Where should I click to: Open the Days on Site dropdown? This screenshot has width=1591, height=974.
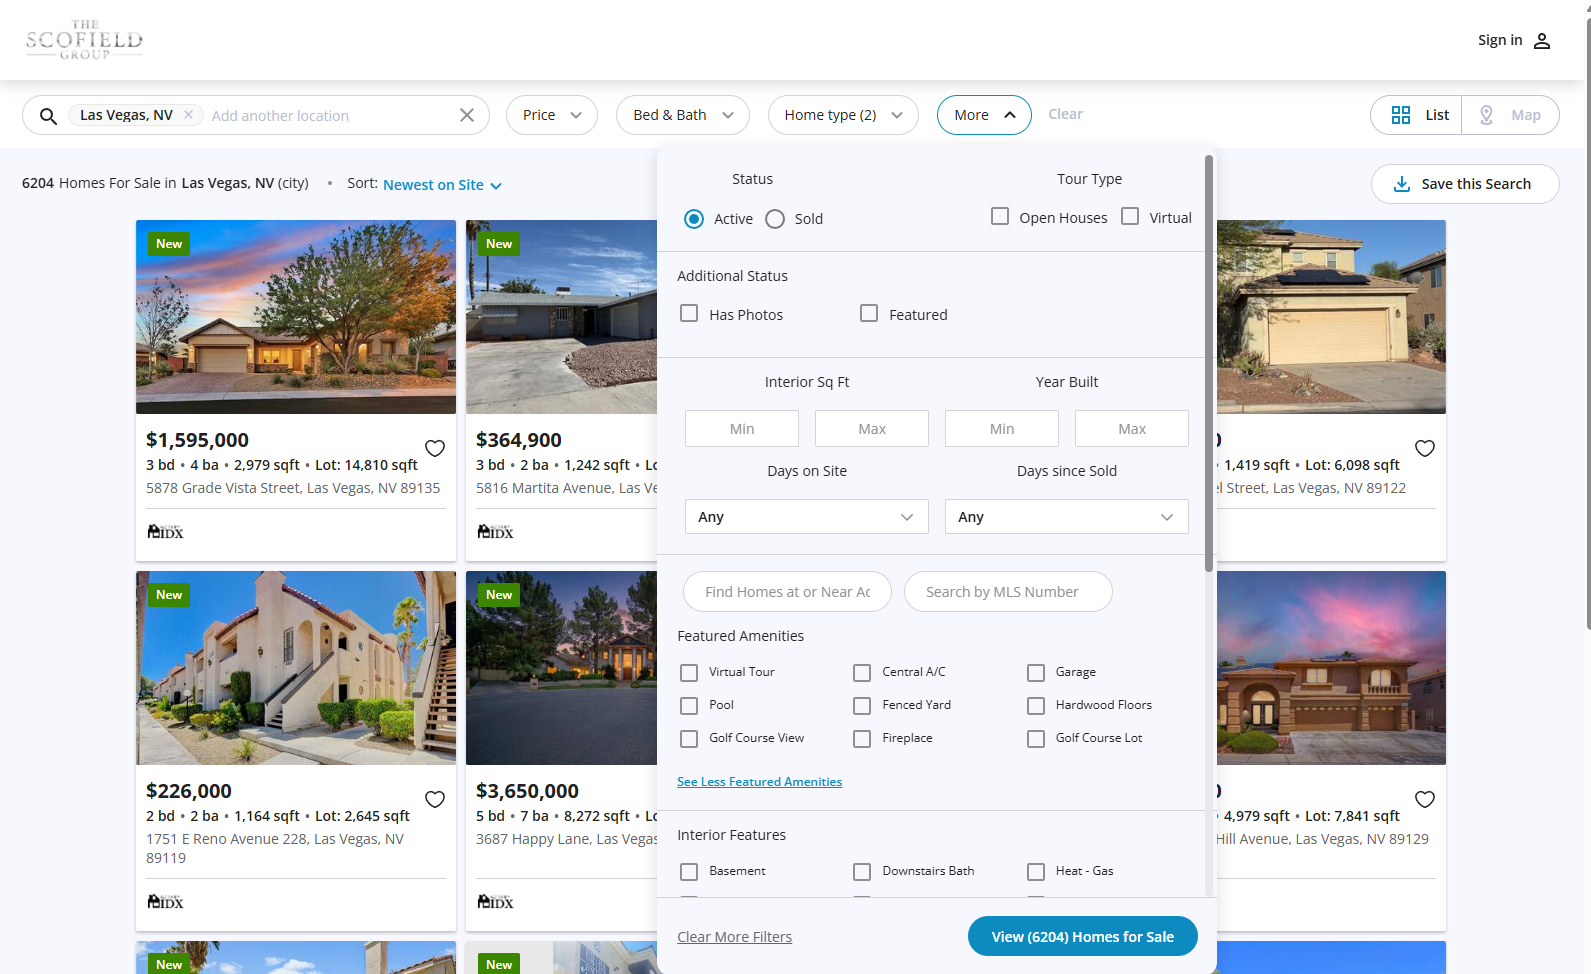tap(807, 517)
